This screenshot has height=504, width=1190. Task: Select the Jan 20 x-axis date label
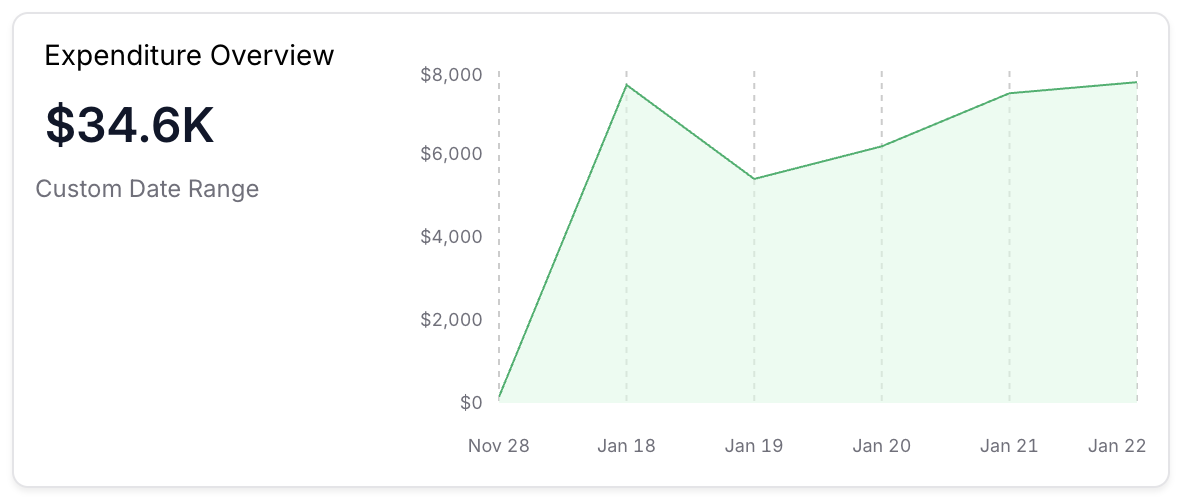pos(882,446)
